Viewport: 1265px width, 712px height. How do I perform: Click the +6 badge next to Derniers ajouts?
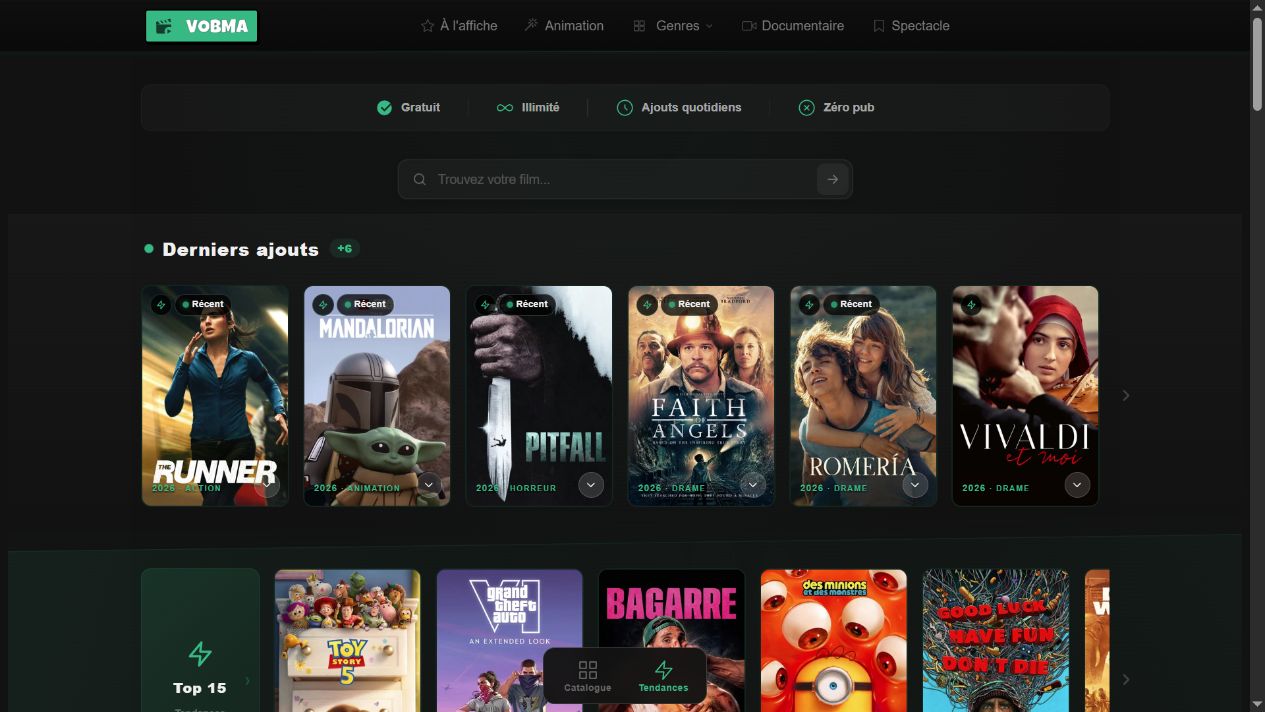point(345,248)
